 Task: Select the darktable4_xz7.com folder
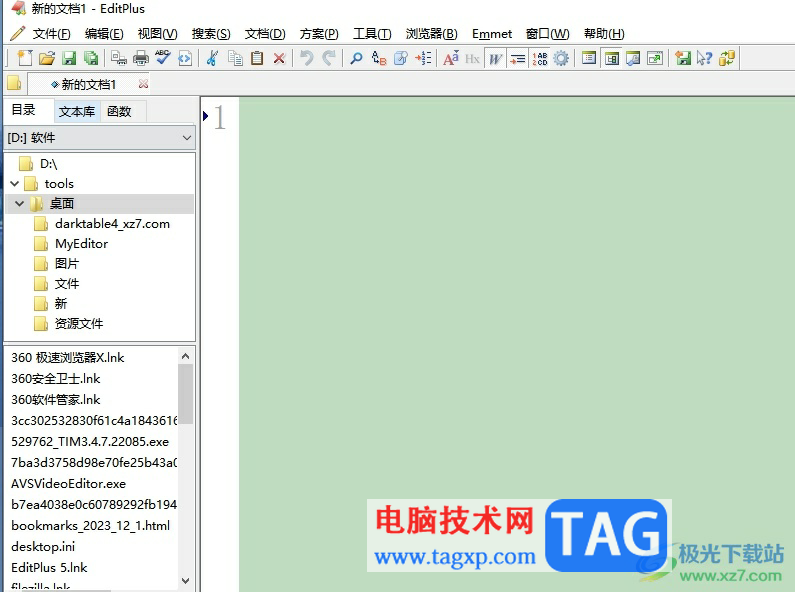click(x=113, y=224)
